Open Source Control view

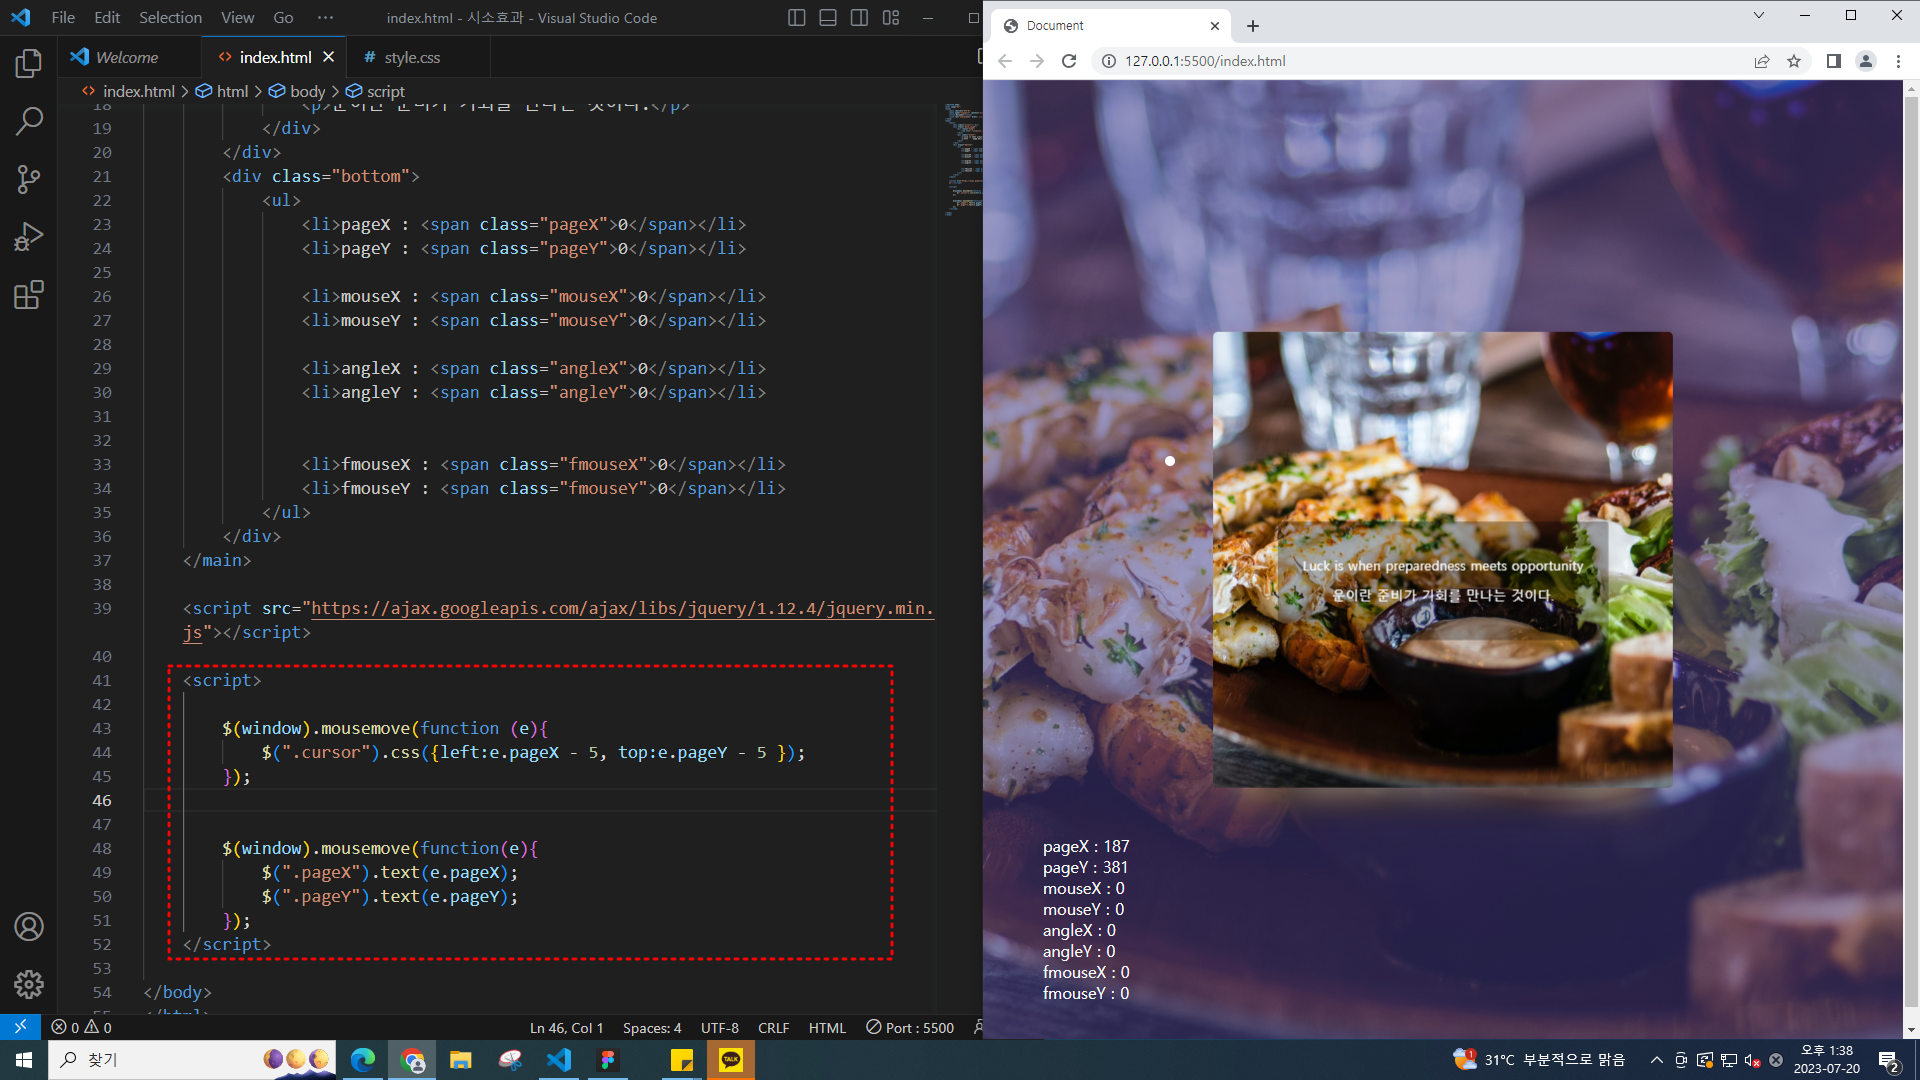[29, 179]
